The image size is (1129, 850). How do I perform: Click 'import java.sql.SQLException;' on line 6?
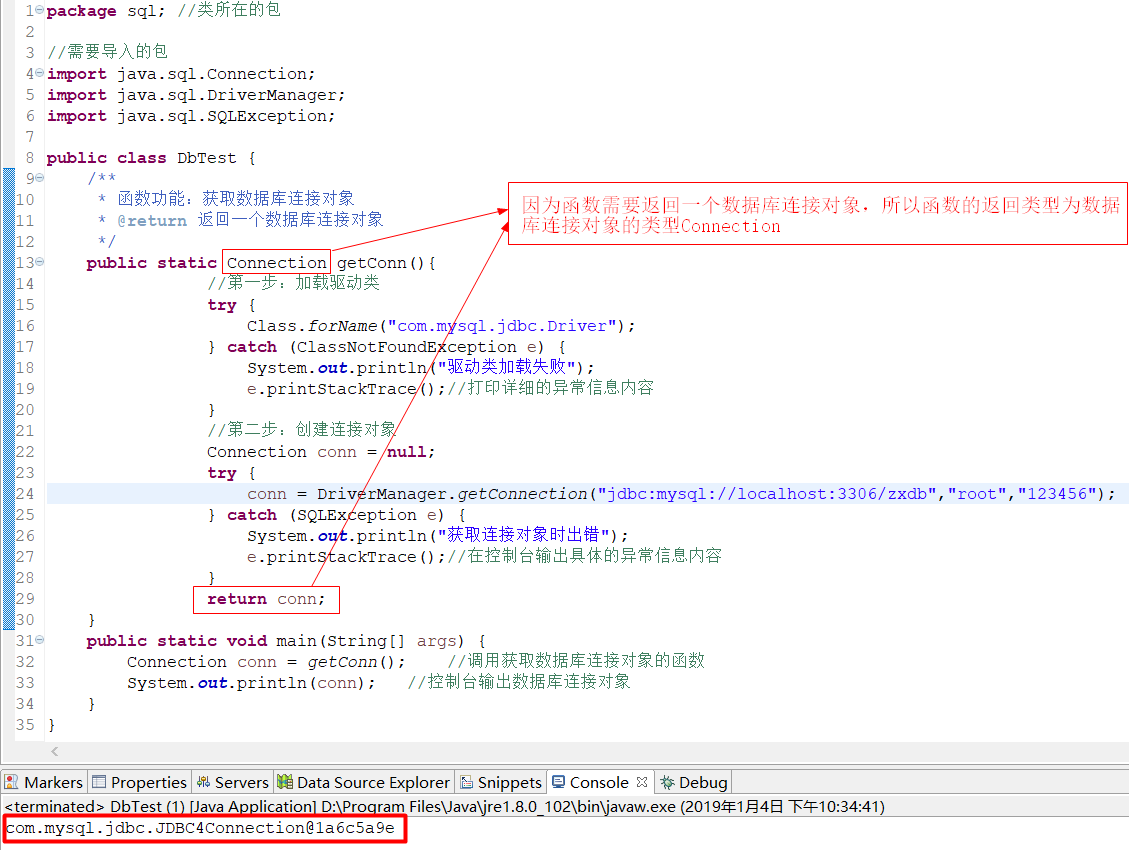coord(191,116)
